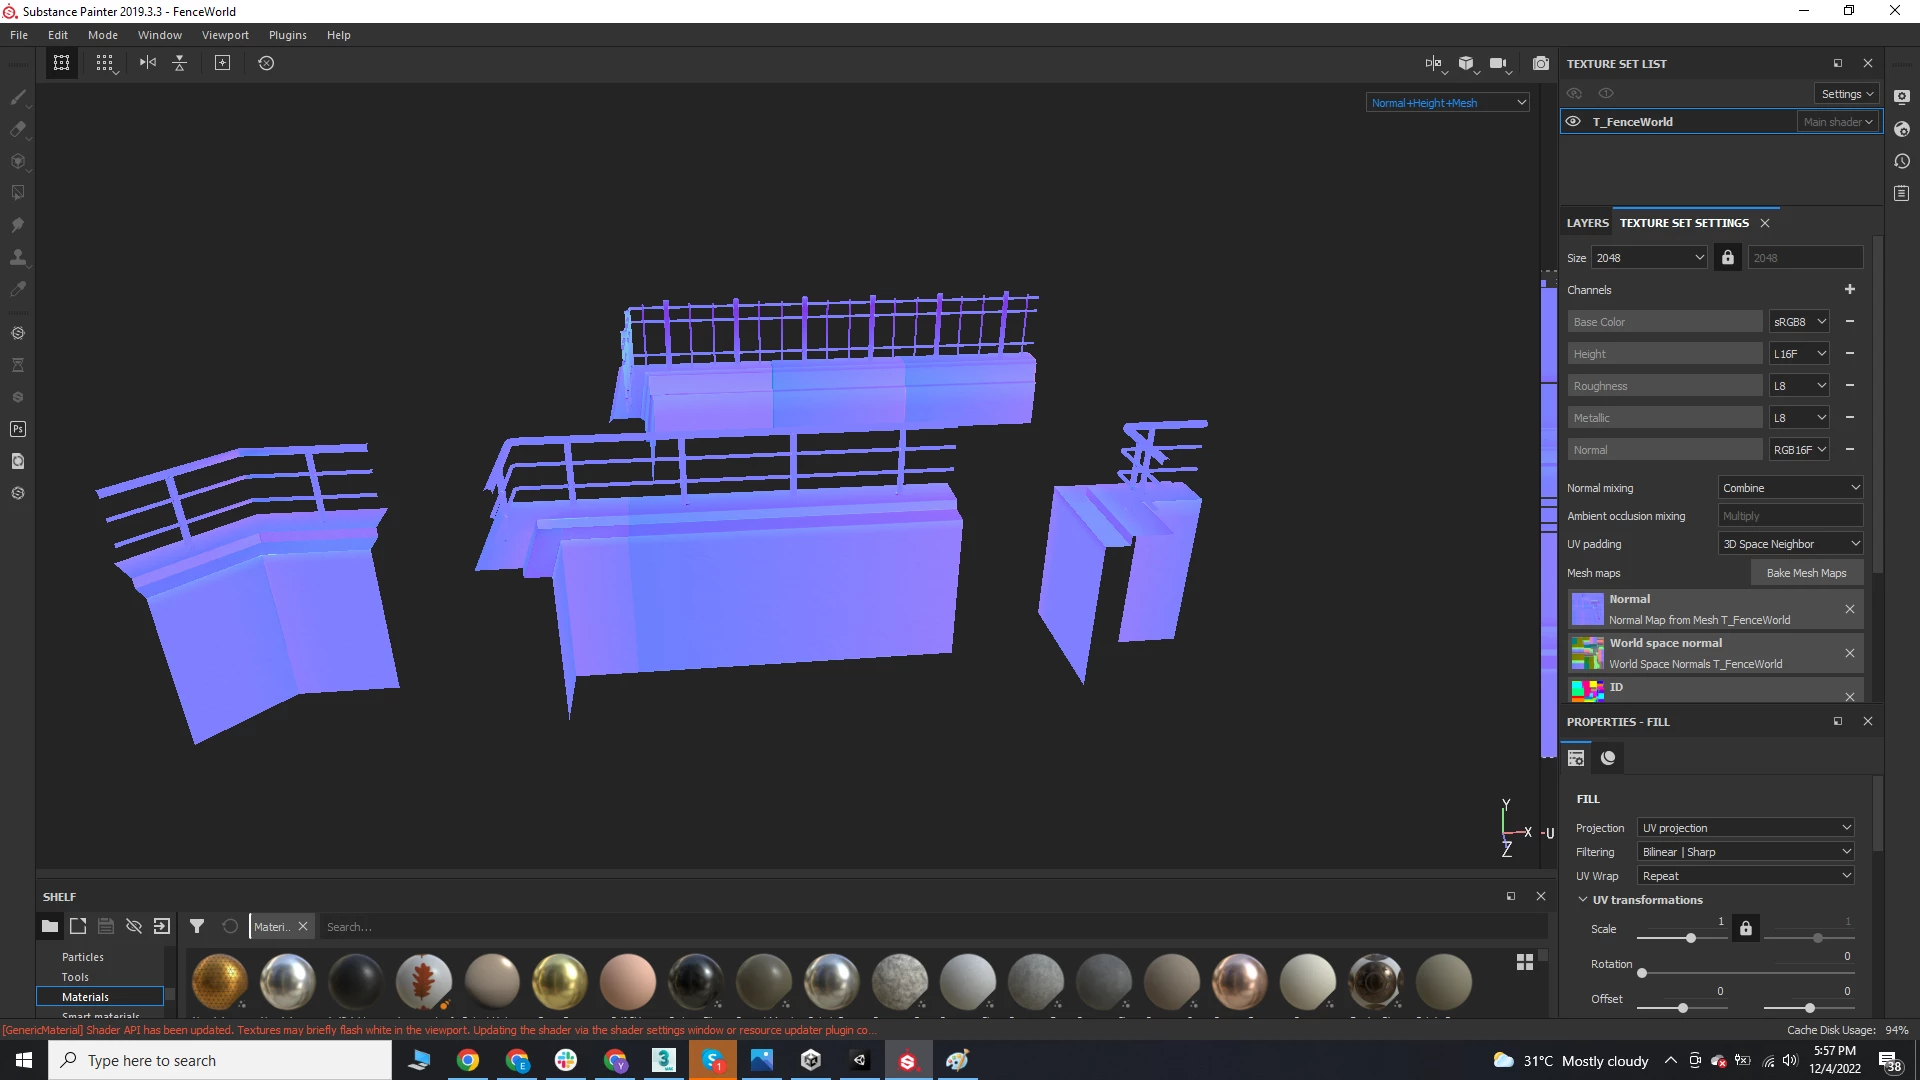Open the Normal mixing Combine dropdown
The width and height of the screenshot is (1920, 1080).
pyautogui.click(x=1790, y=488)
